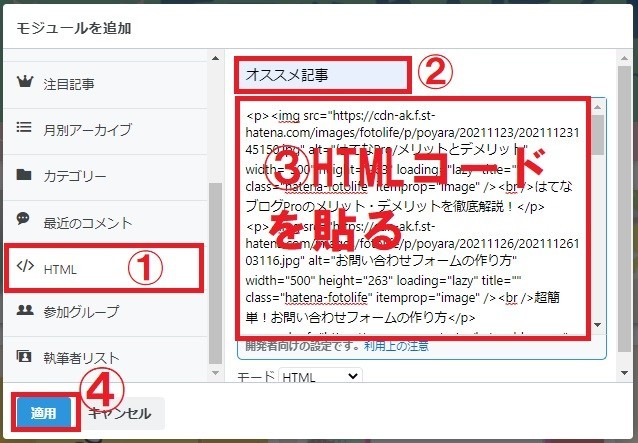Click the settings panel scroll down arrow
The width and height of the screenshot is (638, 443).
(x=624, y=373)
